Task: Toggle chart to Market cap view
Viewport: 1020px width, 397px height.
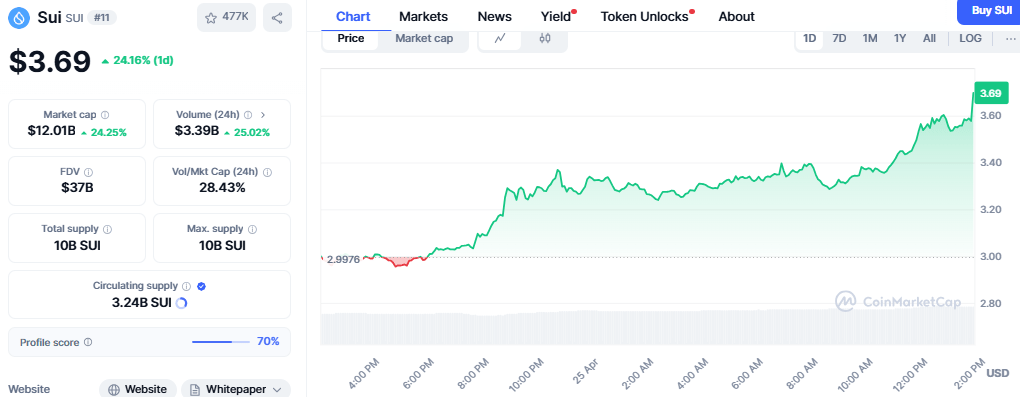Action: 424,38
